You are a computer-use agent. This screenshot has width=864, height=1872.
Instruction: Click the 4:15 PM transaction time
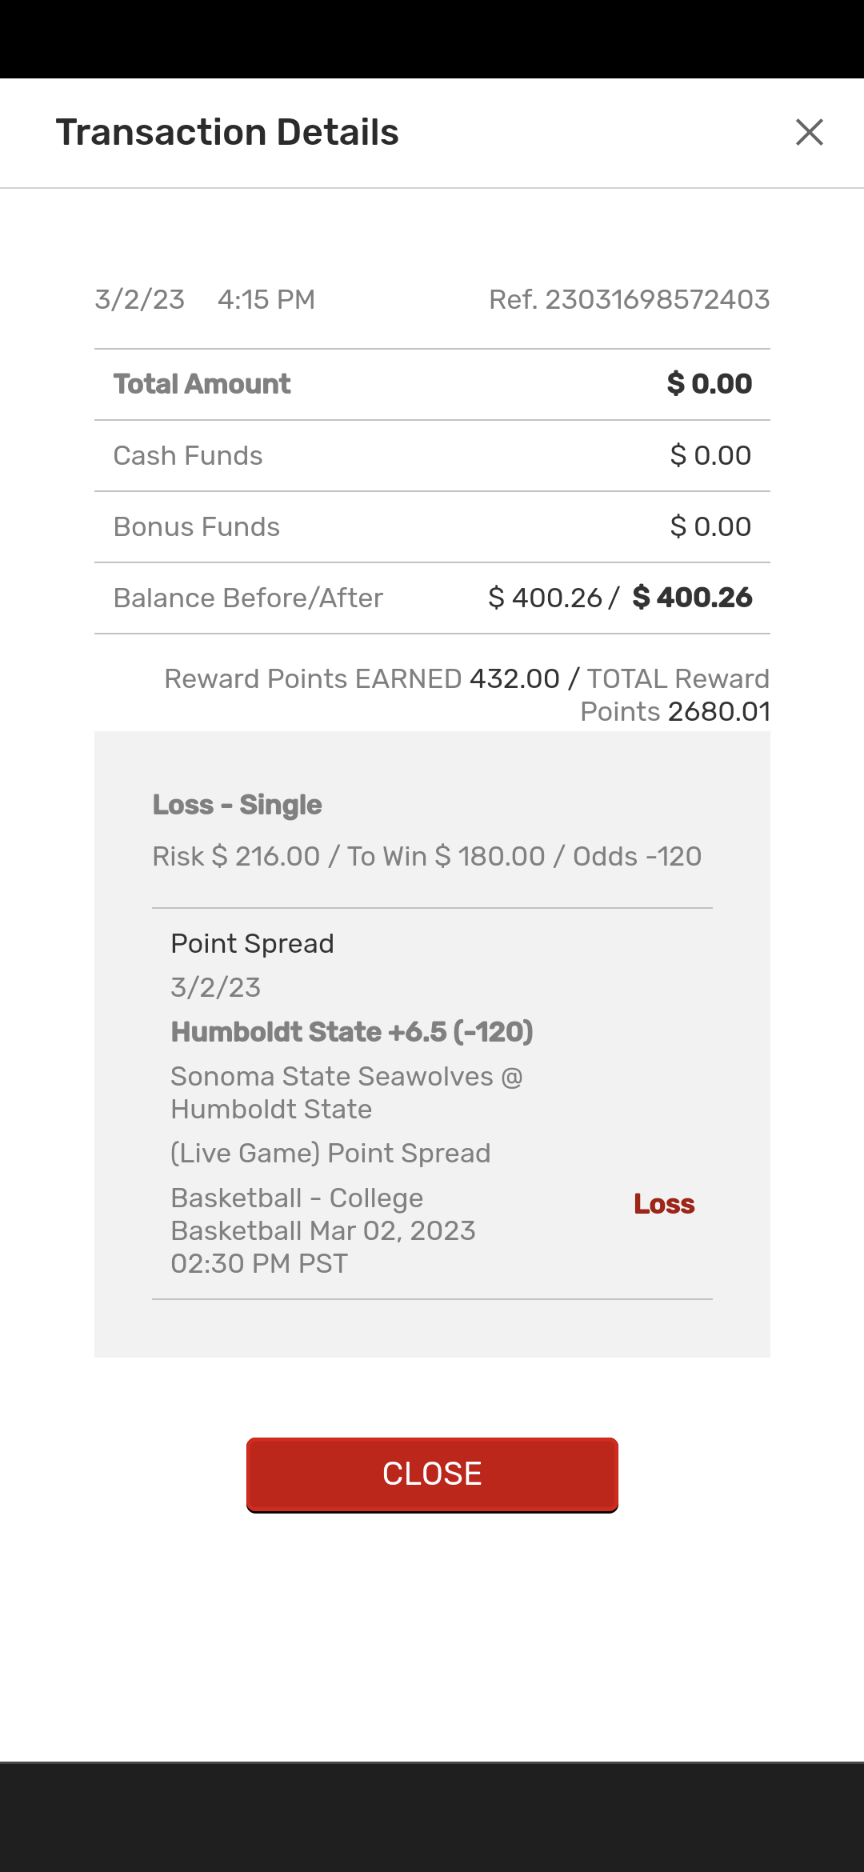click(x=266, y=299)
